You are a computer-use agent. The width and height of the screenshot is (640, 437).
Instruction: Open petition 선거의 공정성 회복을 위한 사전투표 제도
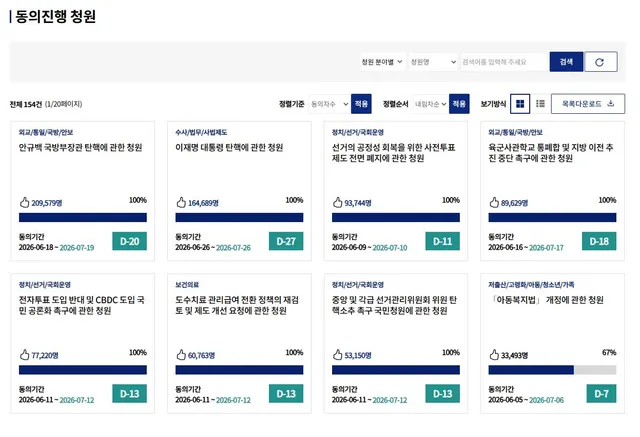393,153
